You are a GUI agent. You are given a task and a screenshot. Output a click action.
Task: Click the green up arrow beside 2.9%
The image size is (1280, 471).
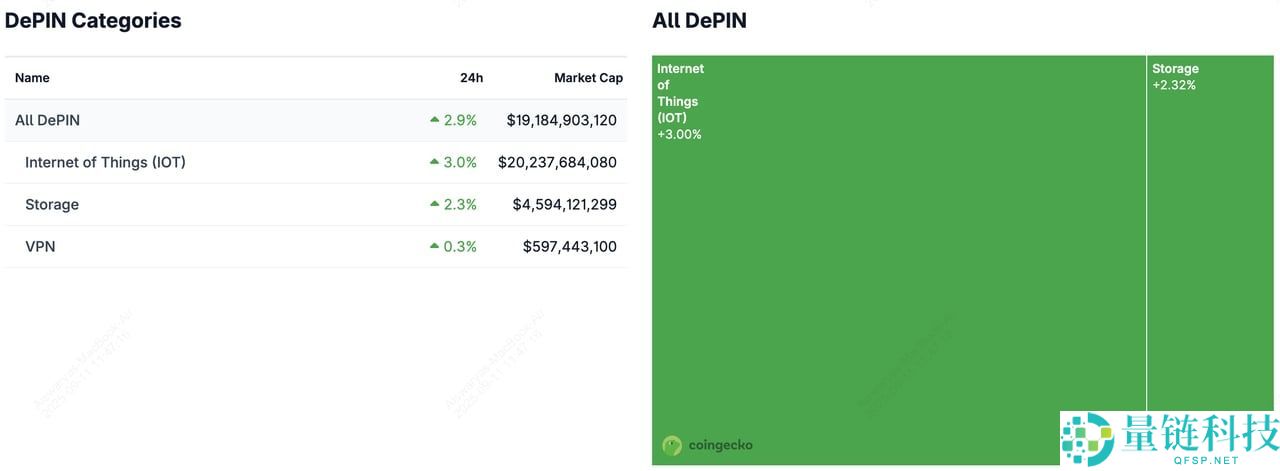(x=435, y=120)
